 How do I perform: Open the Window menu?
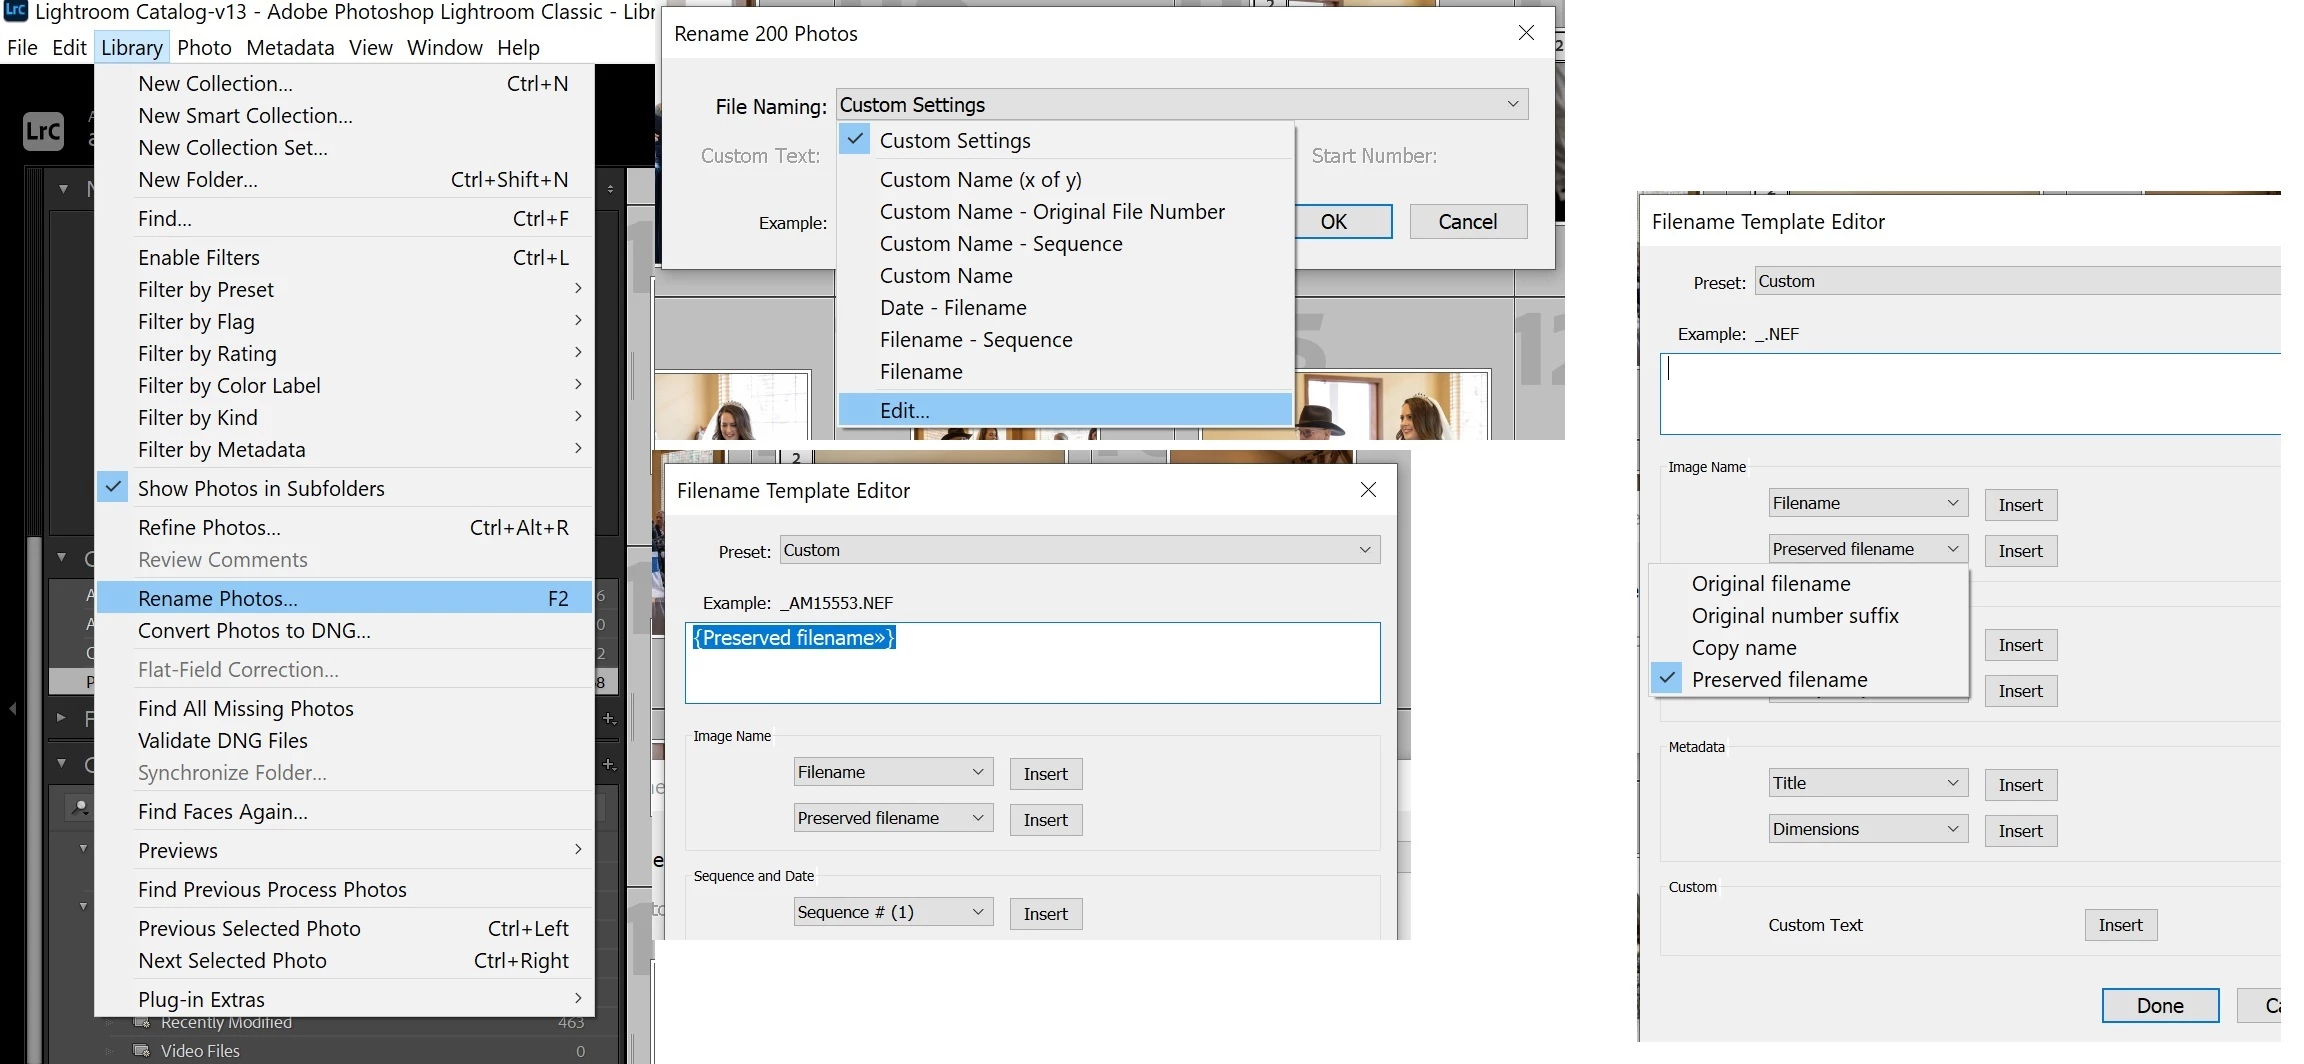click(x=444, y=47)
